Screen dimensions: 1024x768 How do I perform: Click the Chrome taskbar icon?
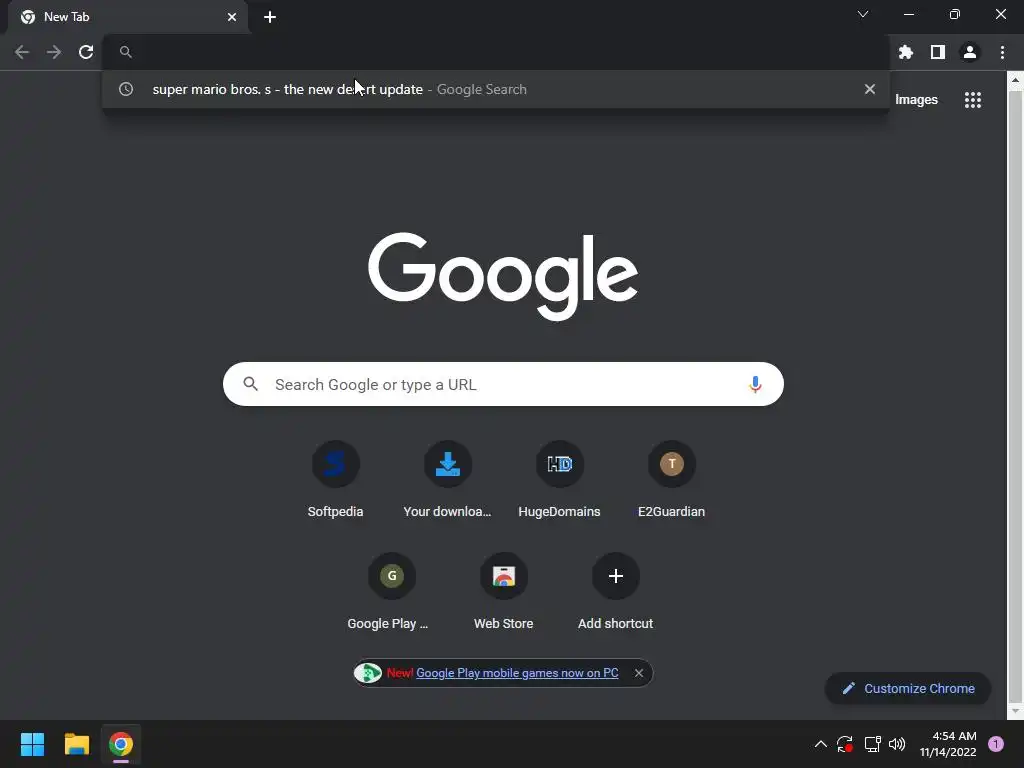pos(121,744)
